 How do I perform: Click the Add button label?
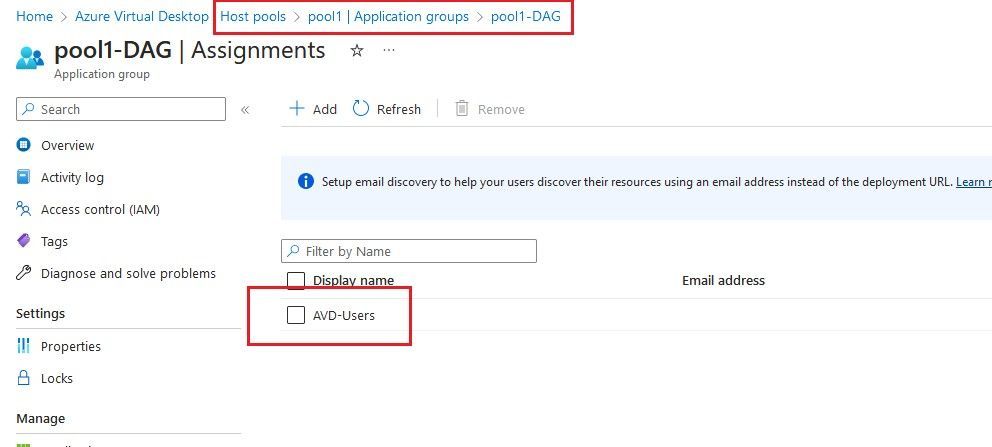(325, 109)
